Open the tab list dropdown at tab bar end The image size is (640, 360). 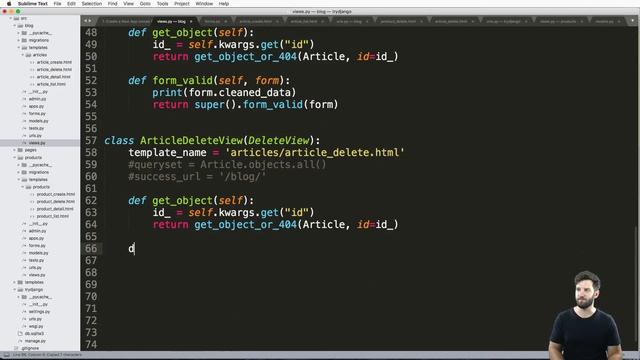coord(633,21)
